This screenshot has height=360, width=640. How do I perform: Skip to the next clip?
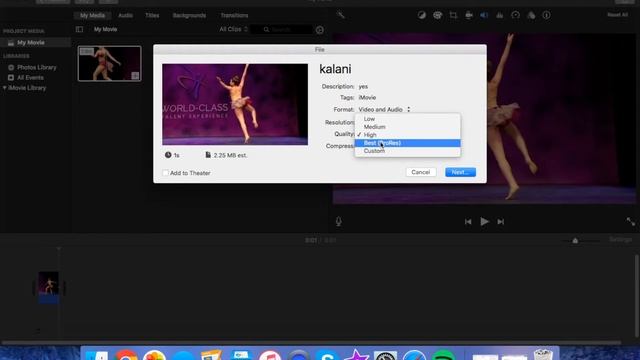tap(501, 222)
